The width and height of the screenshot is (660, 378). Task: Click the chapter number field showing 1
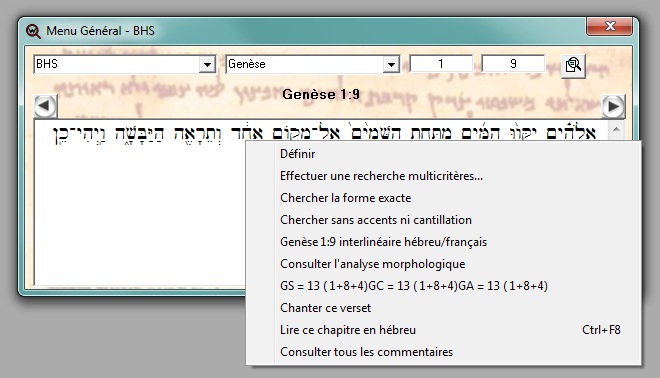[x=441, y=64]
